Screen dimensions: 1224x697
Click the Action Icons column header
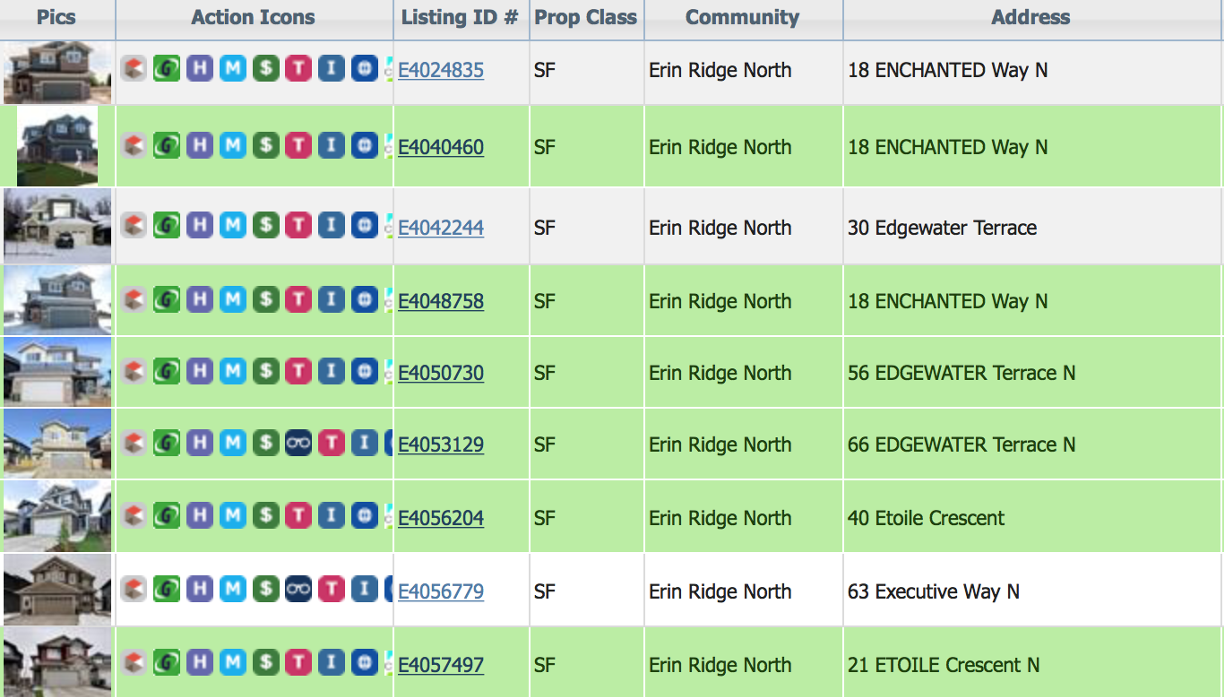[x=253, y=17]
